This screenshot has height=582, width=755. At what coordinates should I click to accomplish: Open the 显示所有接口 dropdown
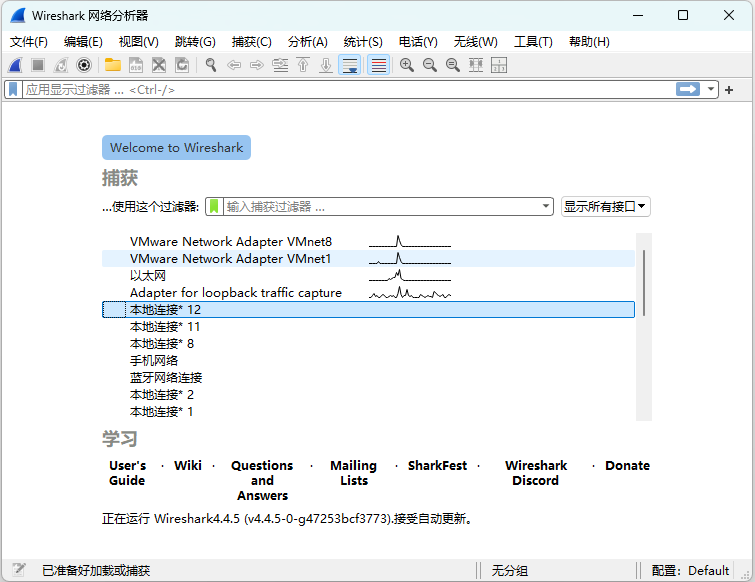tap(605, 207)
